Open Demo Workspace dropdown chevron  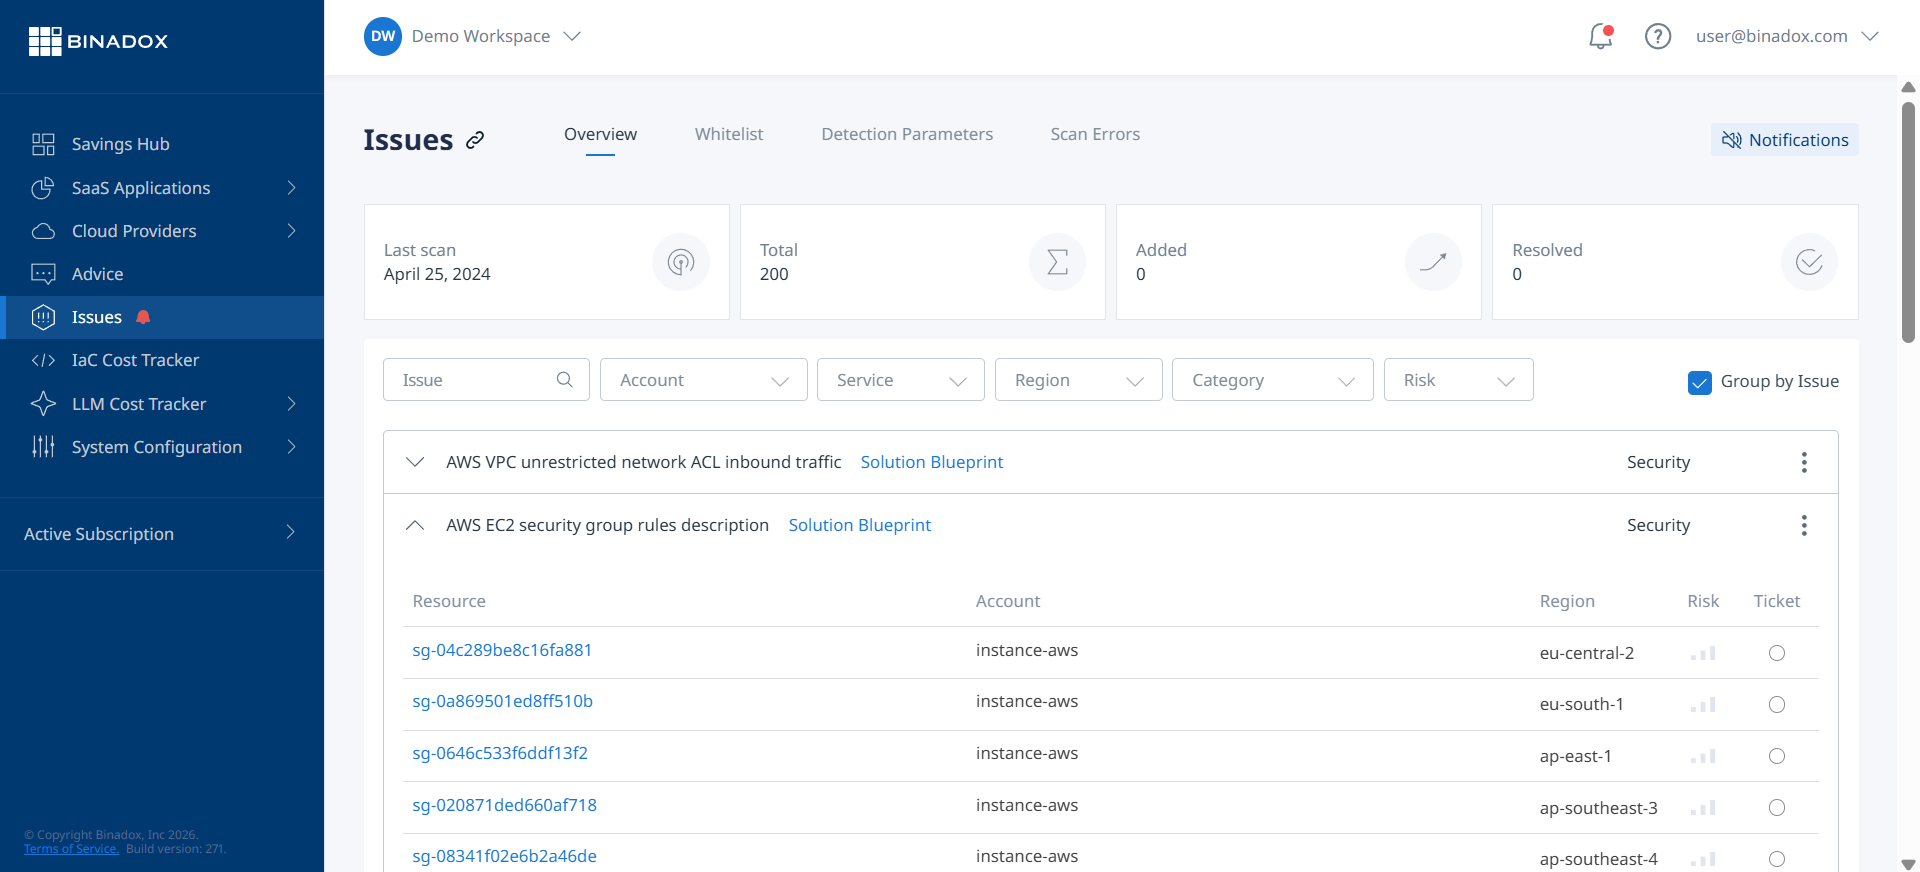tap(572, 36)
